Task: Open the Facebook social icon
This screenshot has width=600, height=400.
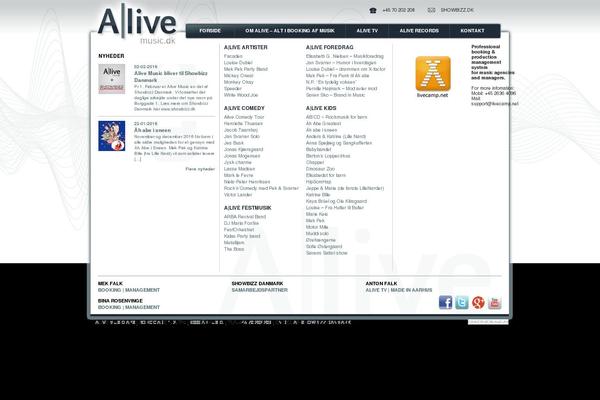Action: click(445, 302)
